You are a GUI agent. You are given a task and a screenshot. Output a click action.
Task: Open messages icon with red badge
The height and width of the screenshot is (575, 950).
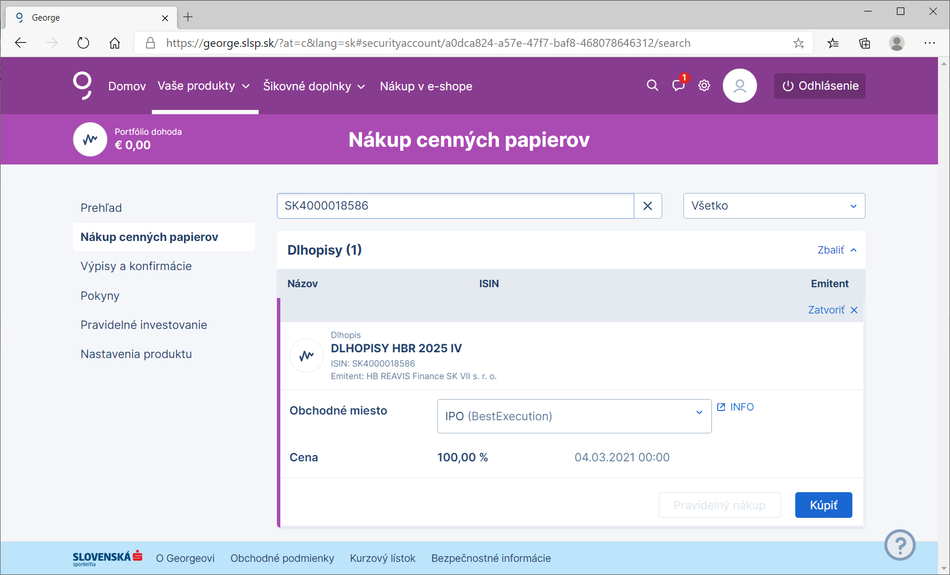(679, 85)
